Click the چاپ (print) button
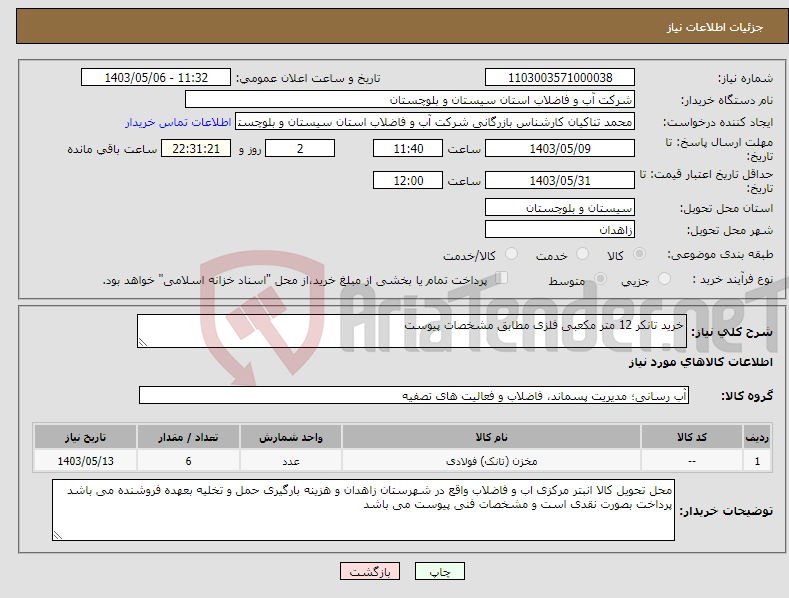This screenshot has height=598, width=789. (439, 571)
